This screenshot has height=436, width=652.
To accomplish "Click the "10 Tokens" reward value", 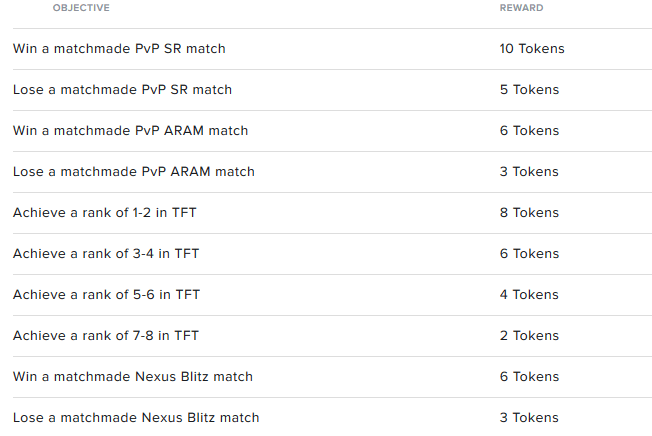I will coord(532,49).
